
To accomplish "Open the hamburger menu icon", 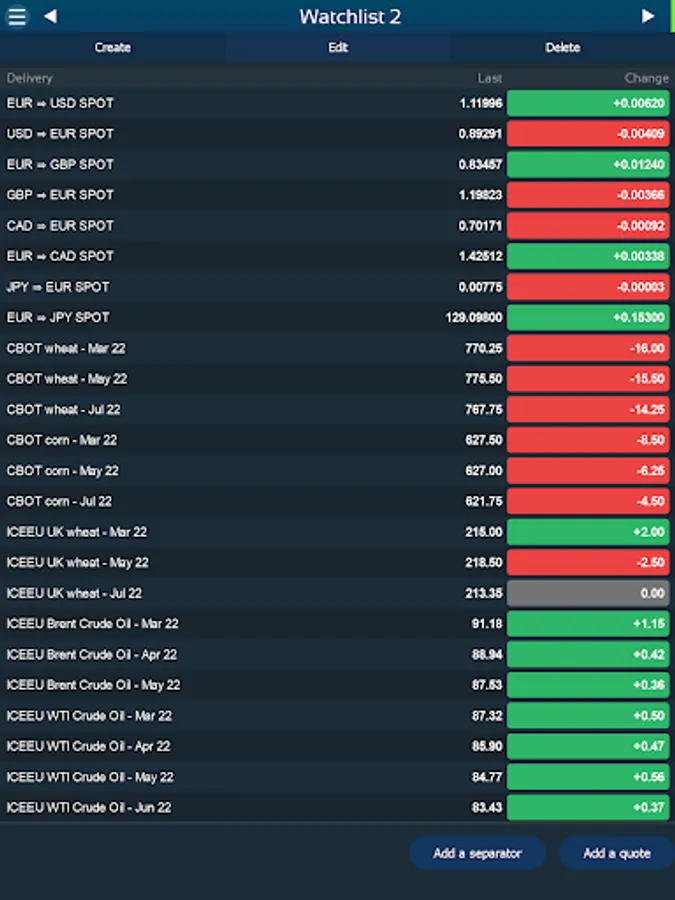I will (17, 17).
